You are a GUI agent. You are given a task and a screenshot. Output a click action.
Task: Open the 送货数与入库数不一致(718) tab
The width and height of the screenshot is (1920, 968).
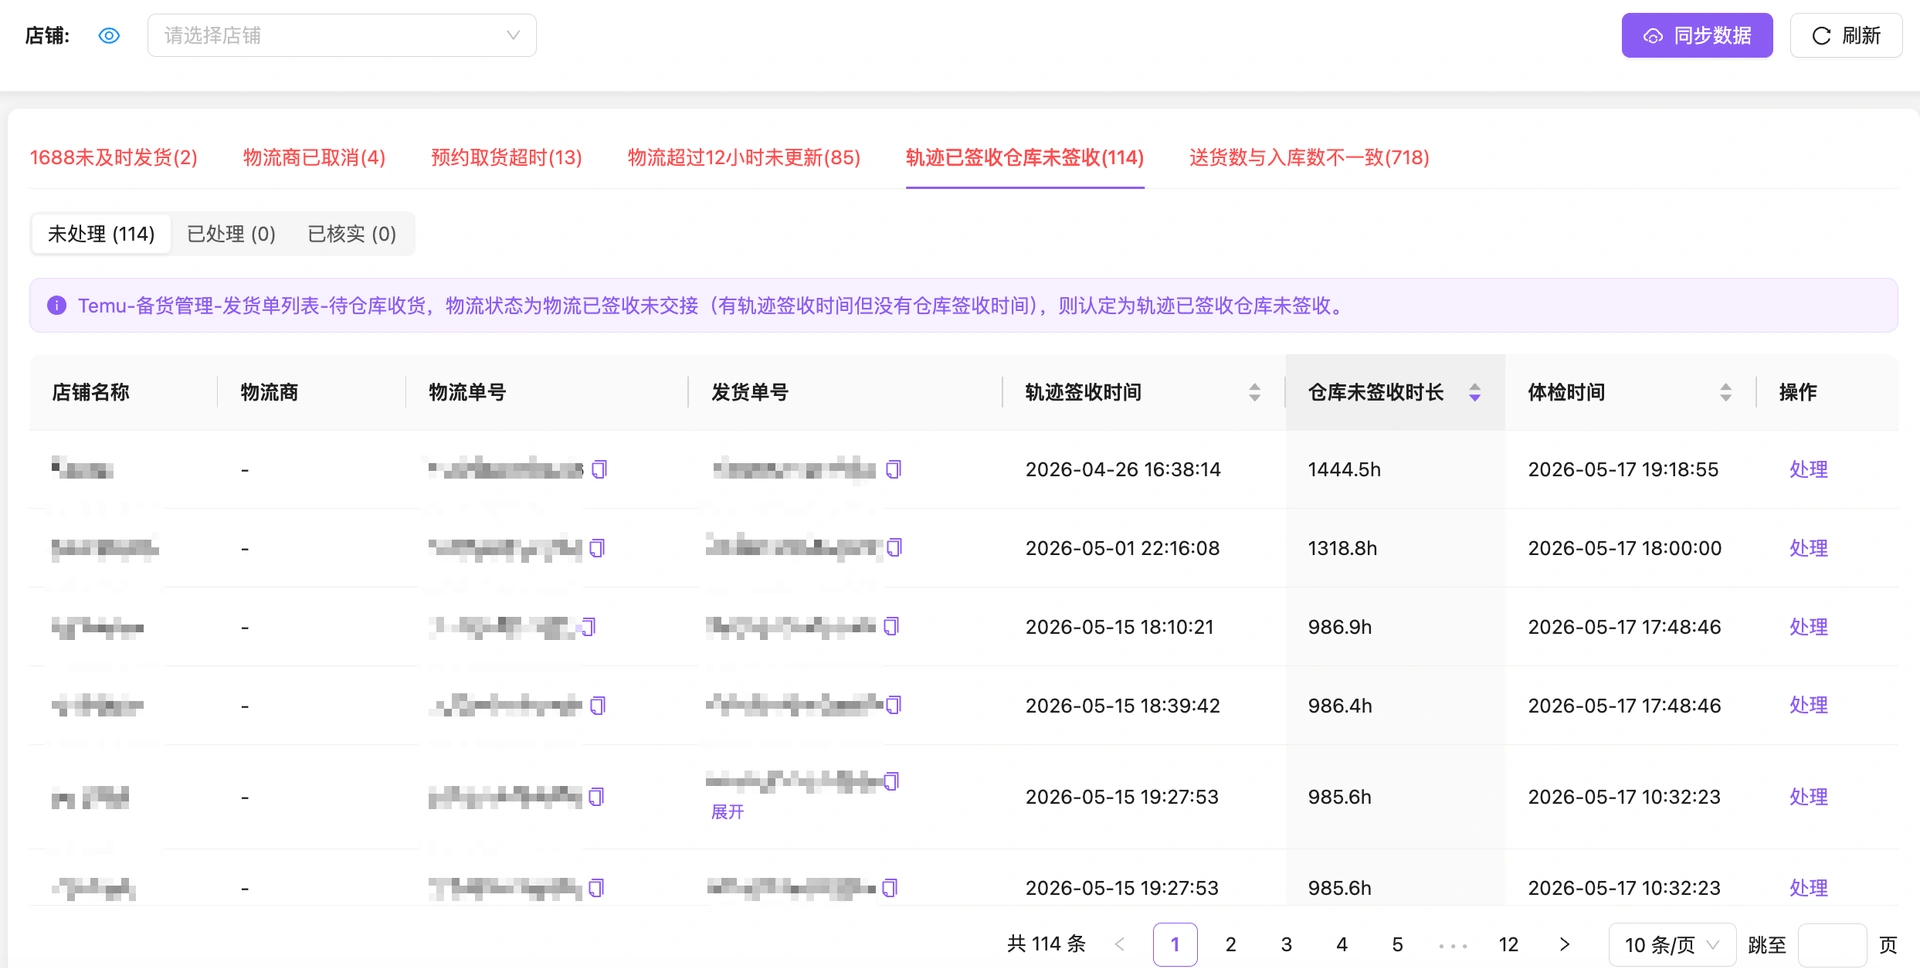(x=1309, y=157)
